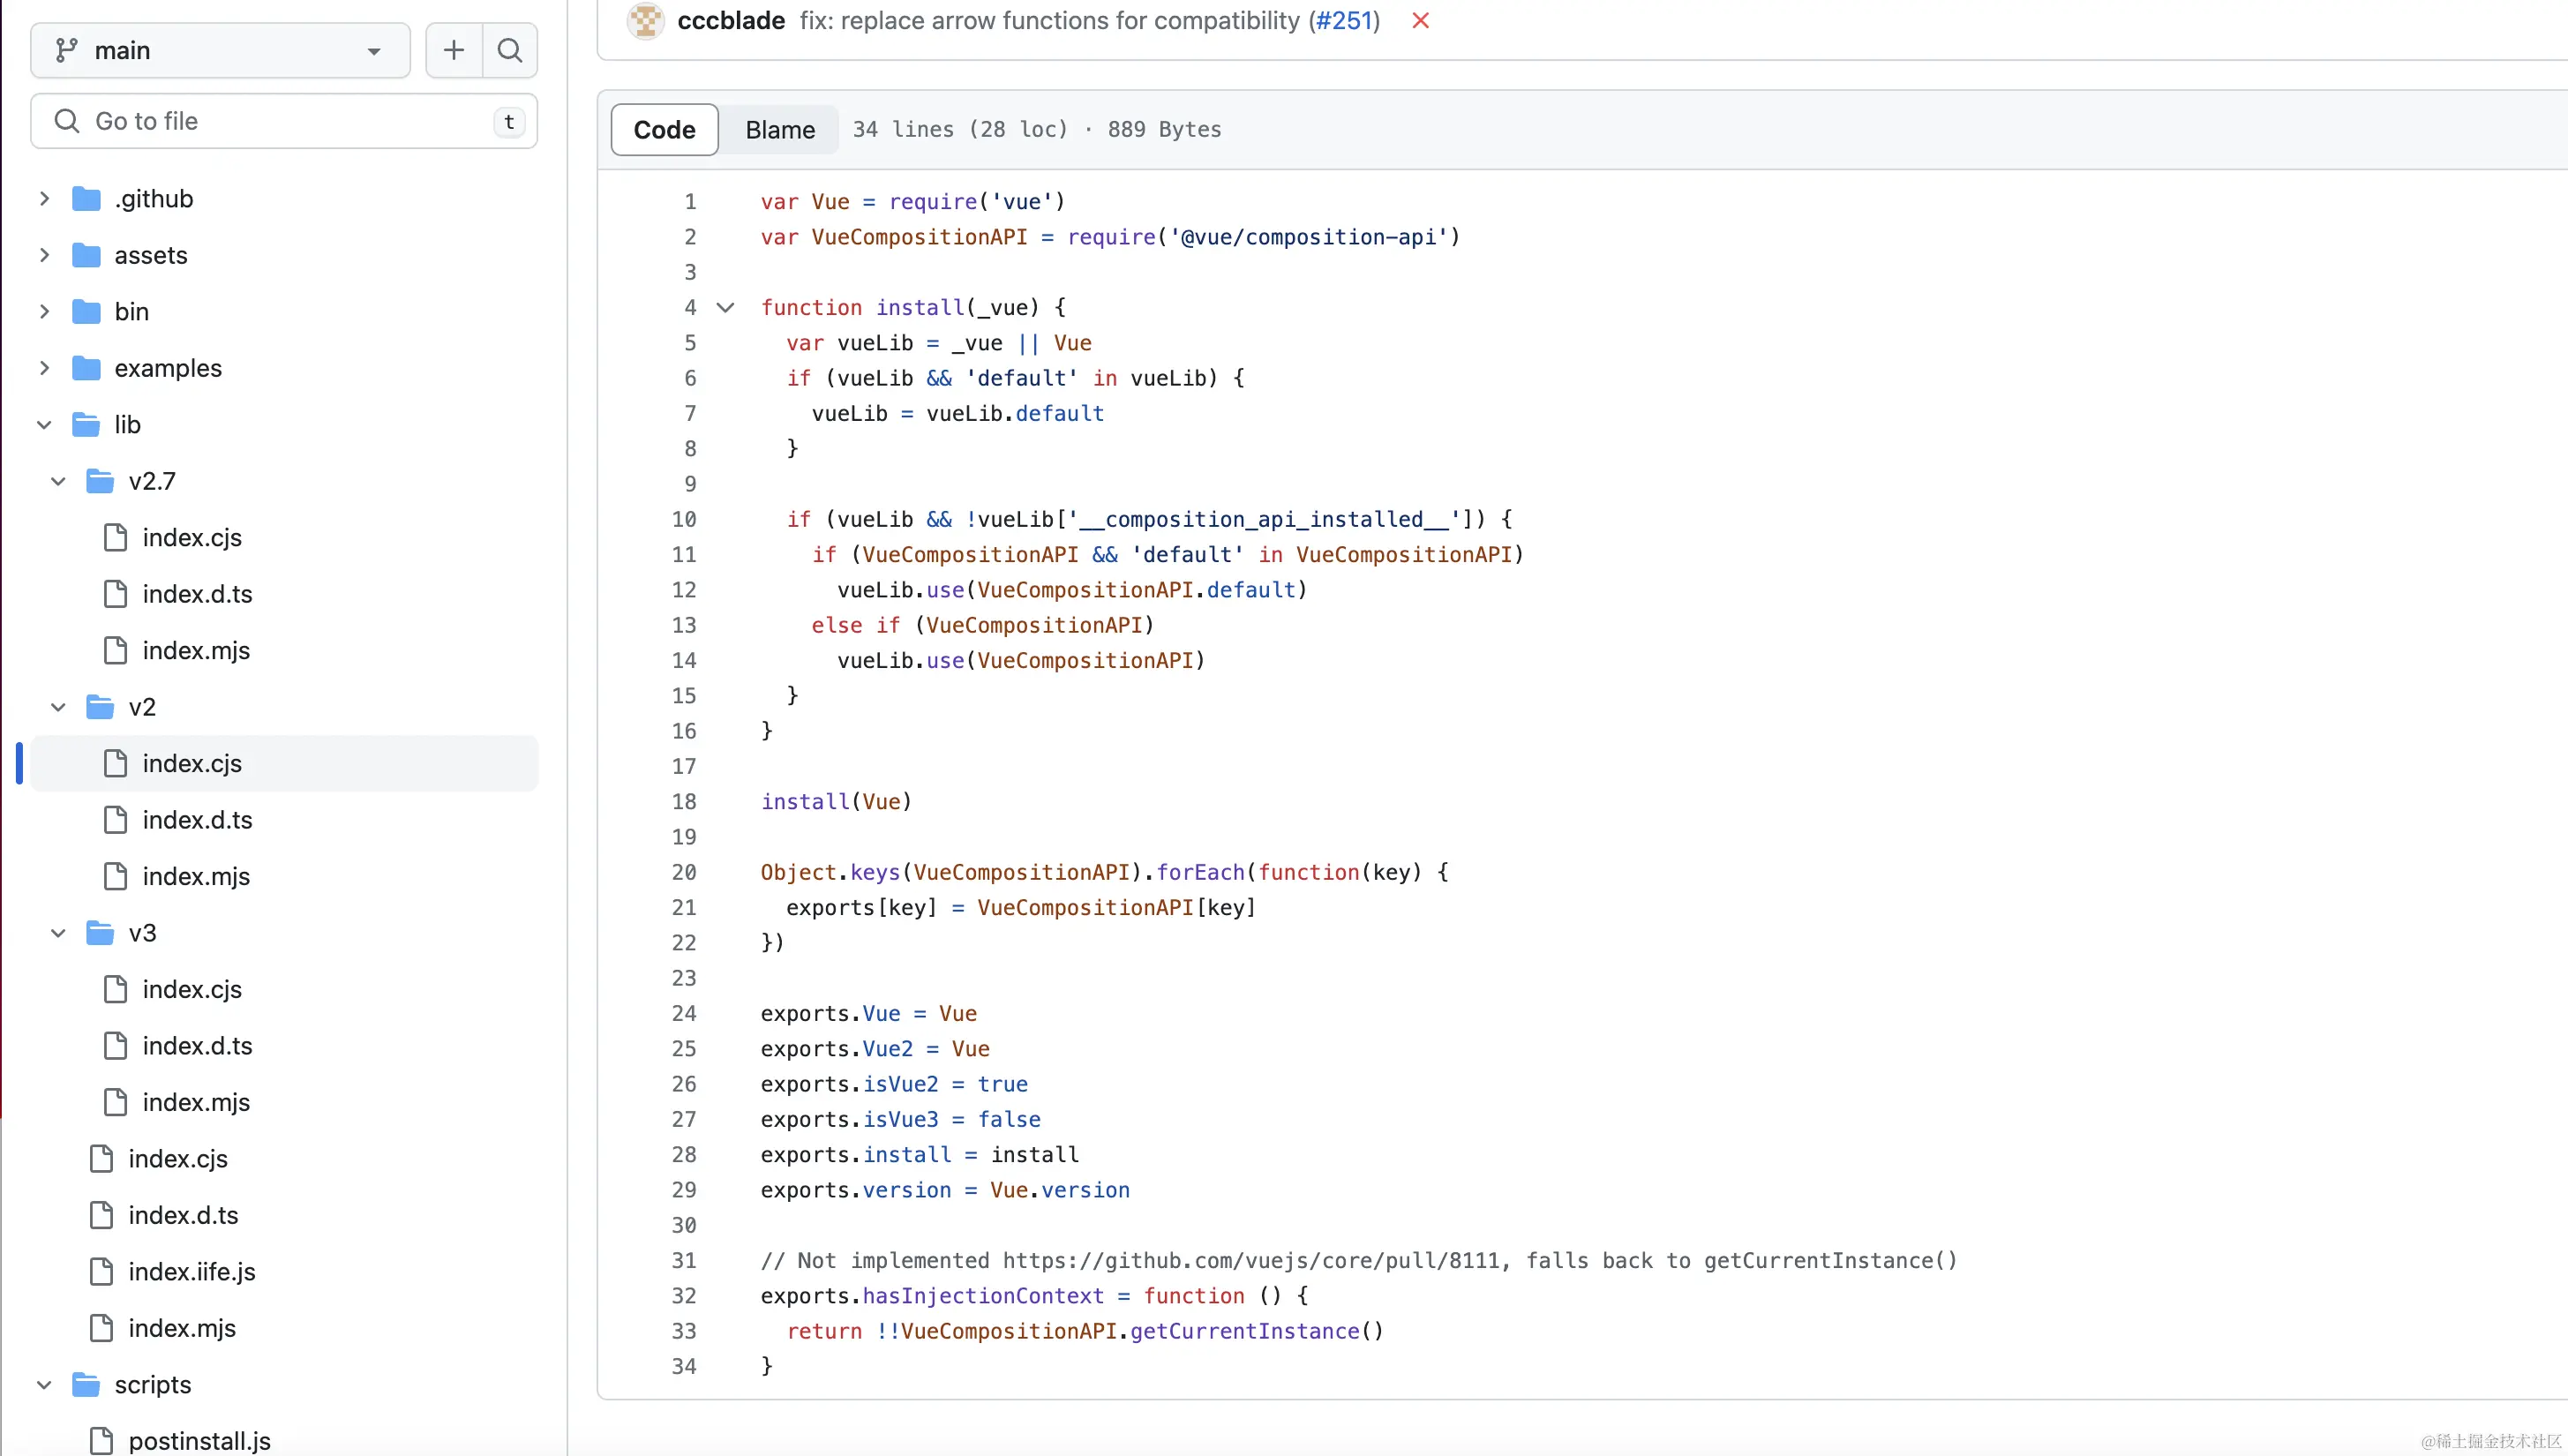The width and height of the screenshot is (2568, 1456).
Task: Click the add file plus icon
Action: pos(453,50)
